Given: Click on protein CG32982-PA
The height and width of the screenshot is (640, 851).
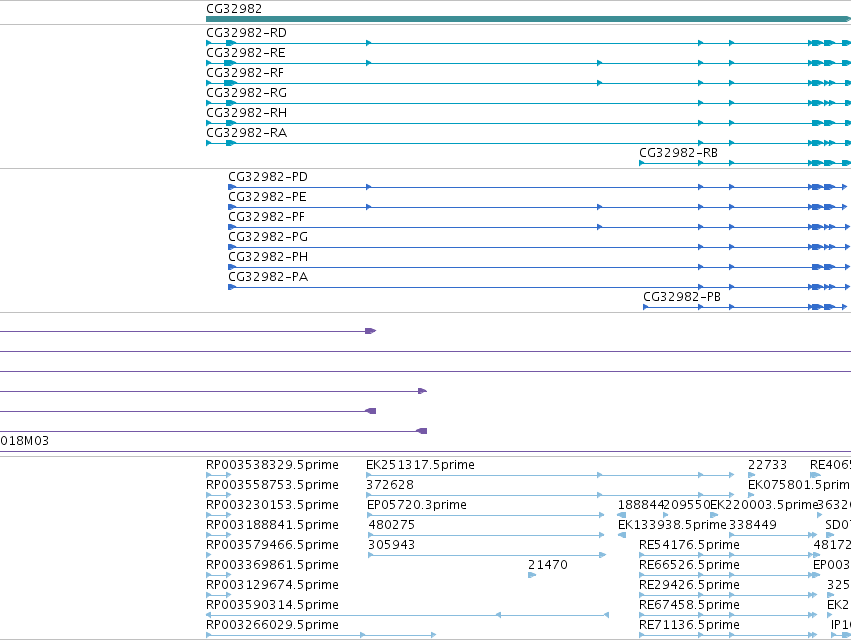Looking at the screenshot, I should click(x=268, y=277).
